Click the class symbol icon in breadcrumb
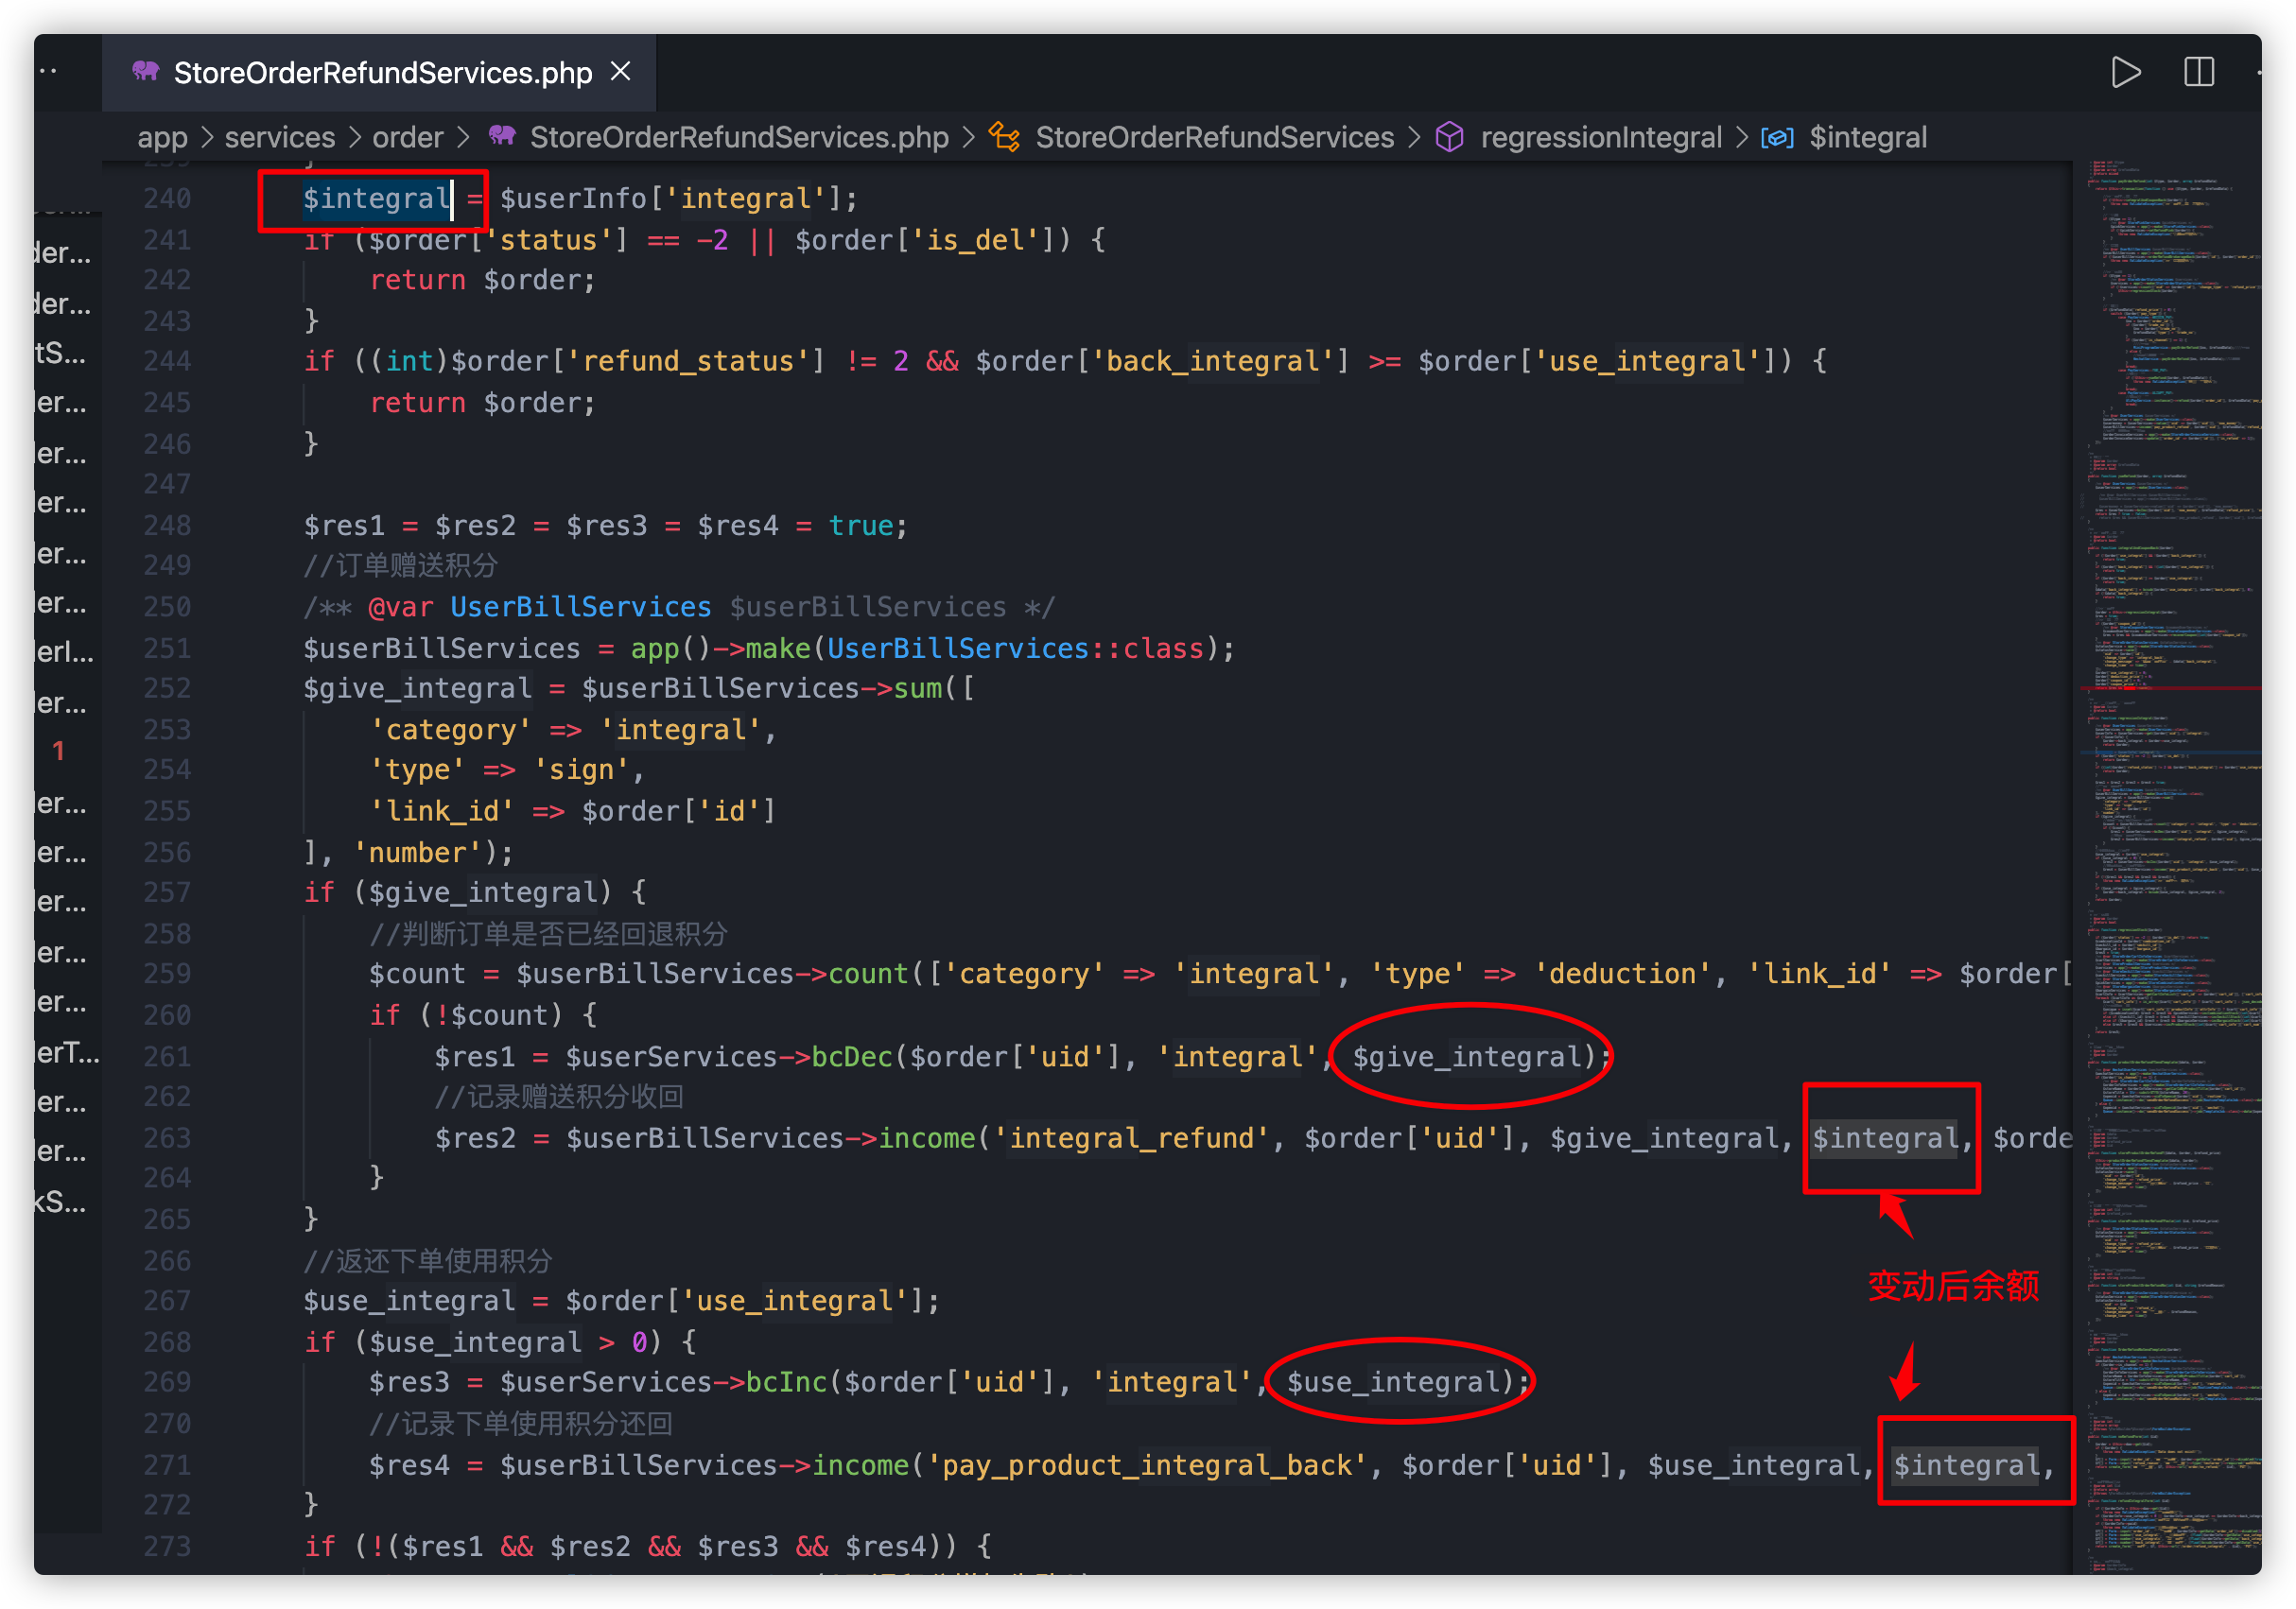 1005,137
